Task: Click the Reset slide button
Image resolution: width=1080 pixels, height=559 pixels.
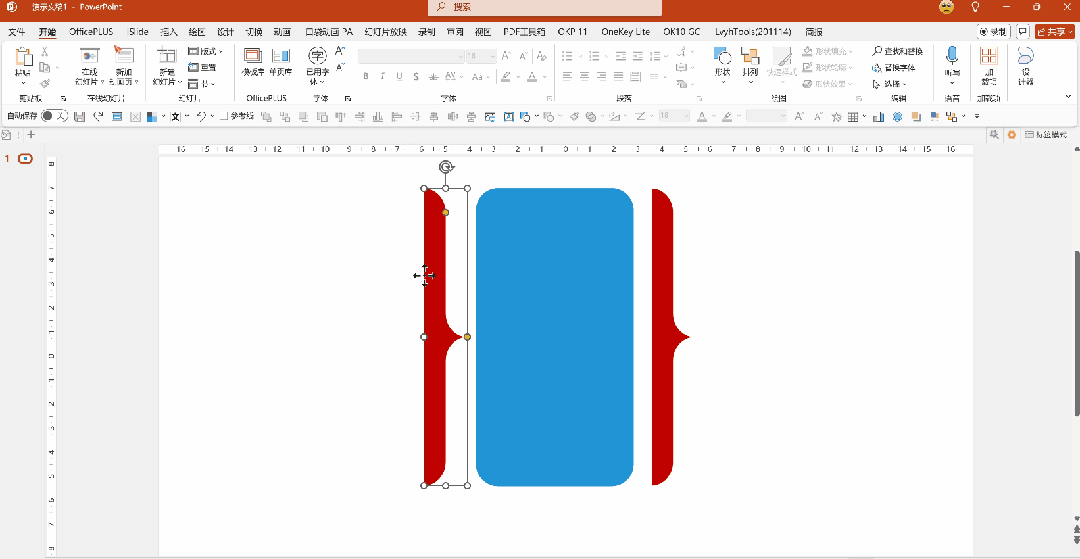Action: (x=202, y=67)
